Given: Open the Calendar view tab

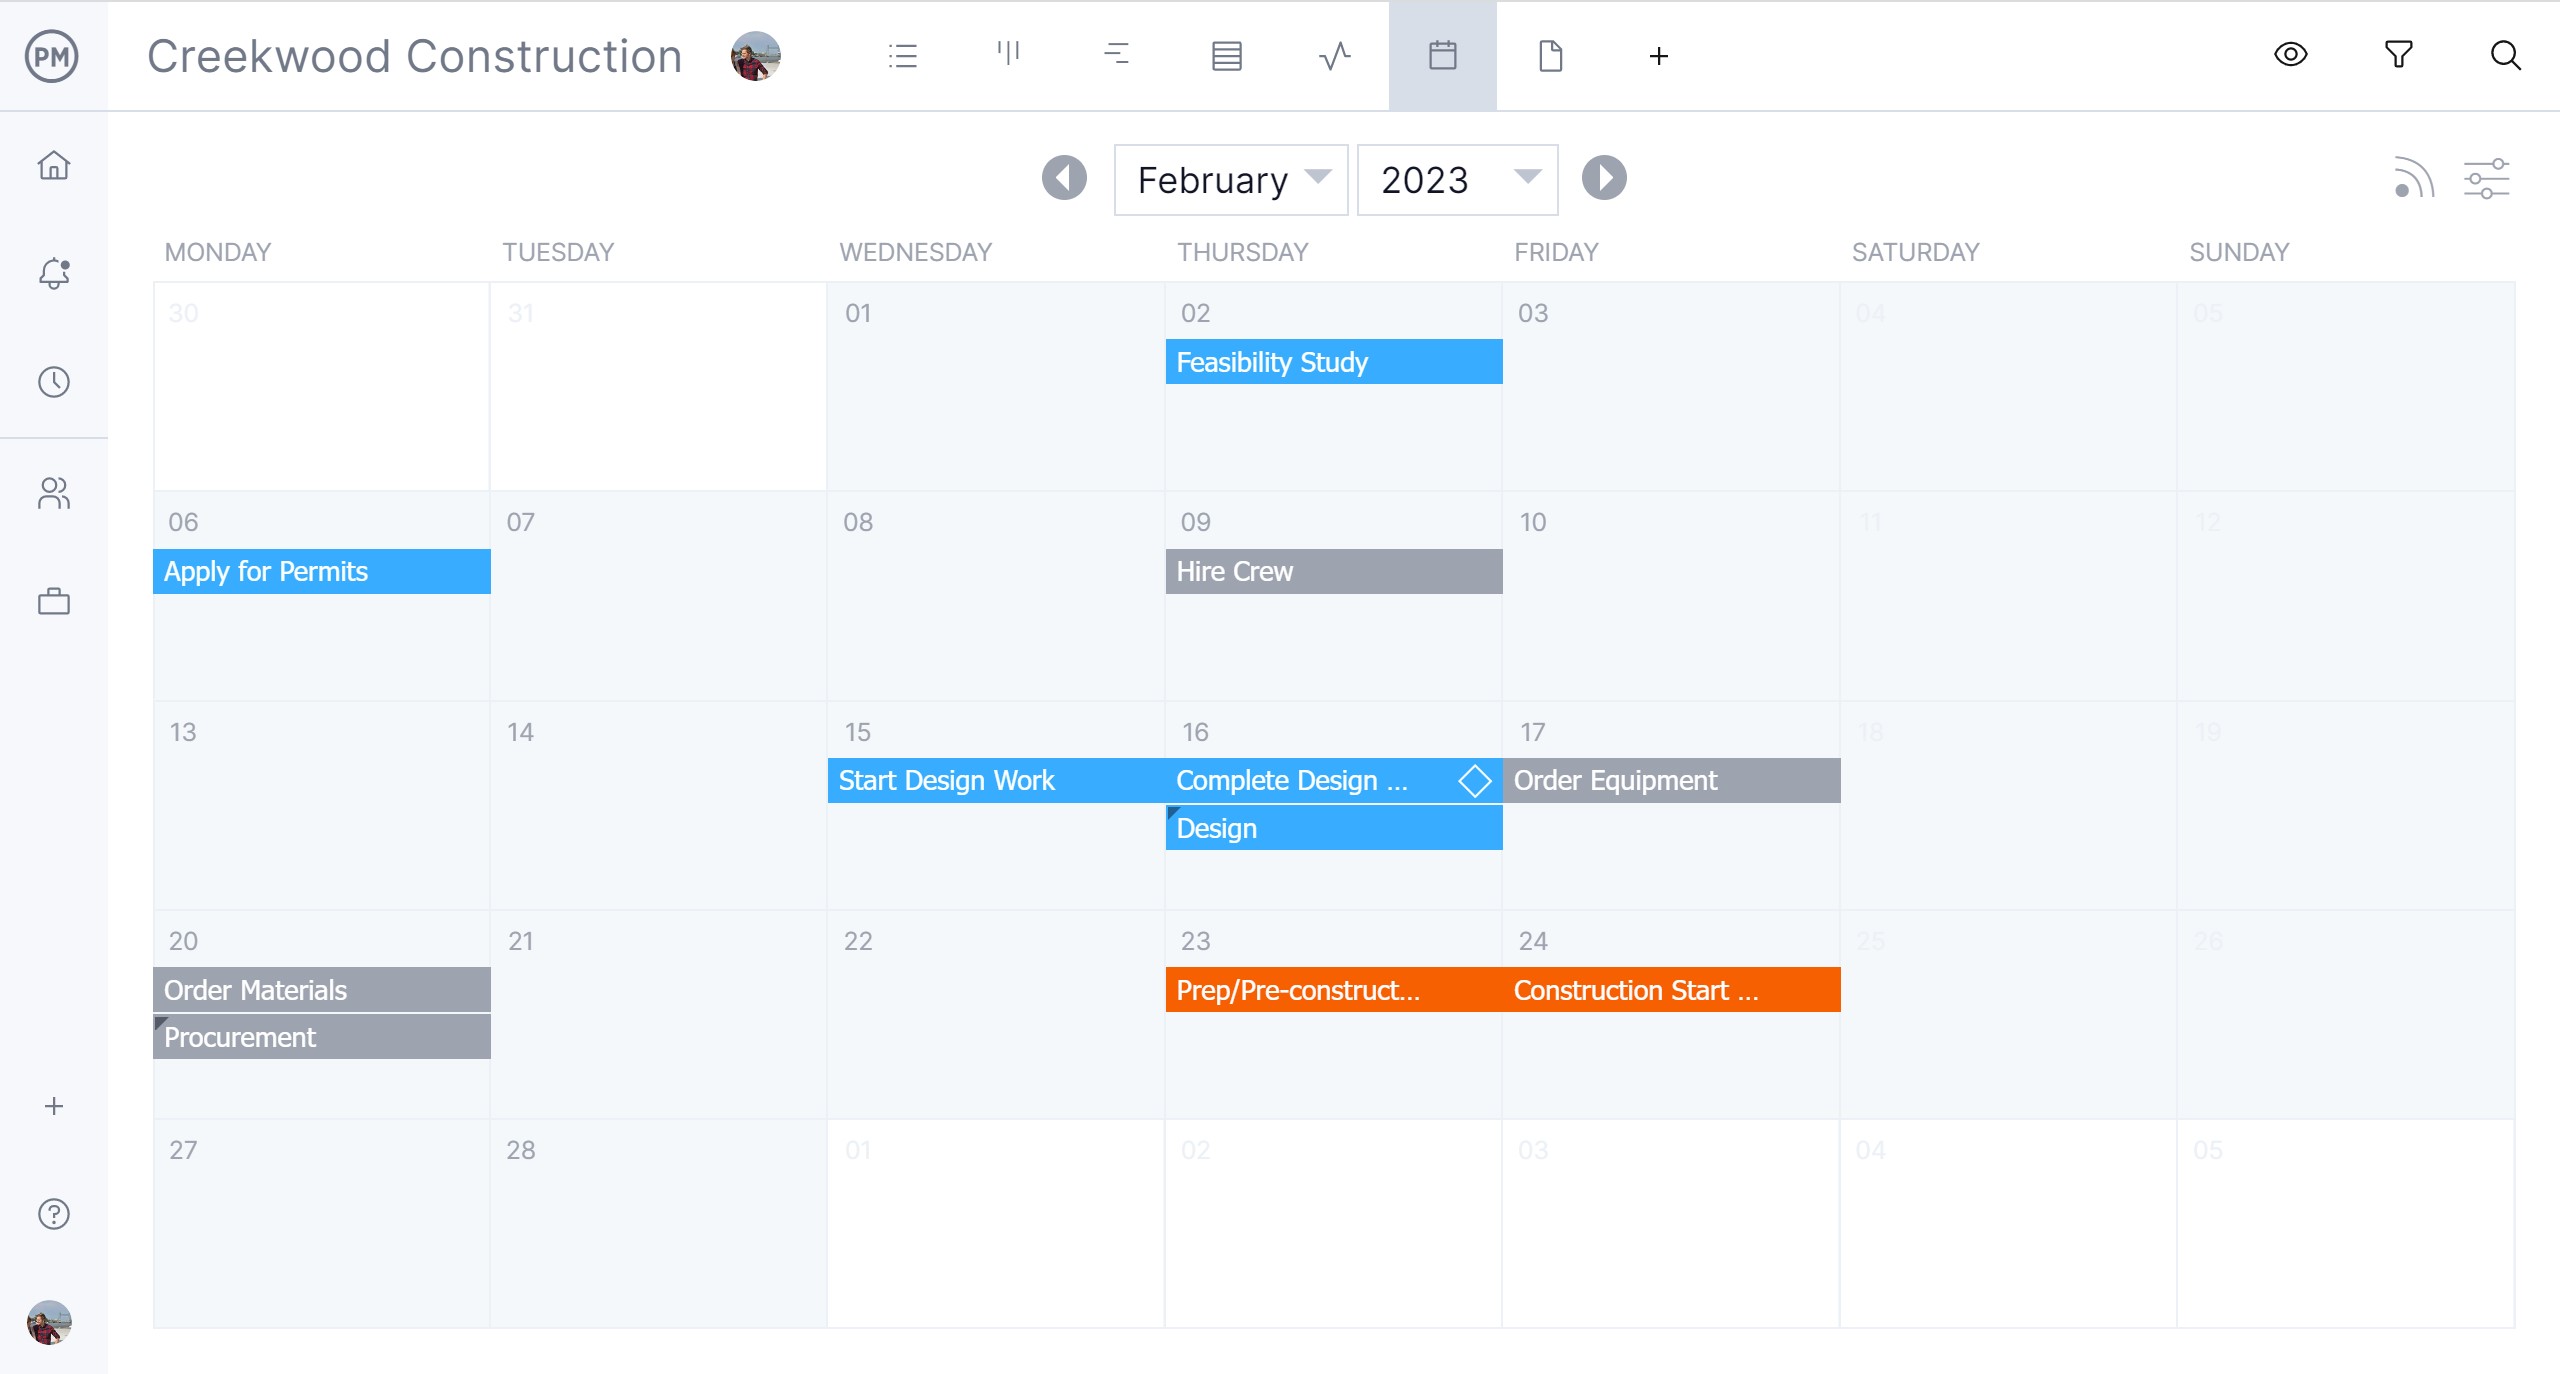Looking at the screenshot, I should point(1443,54).
